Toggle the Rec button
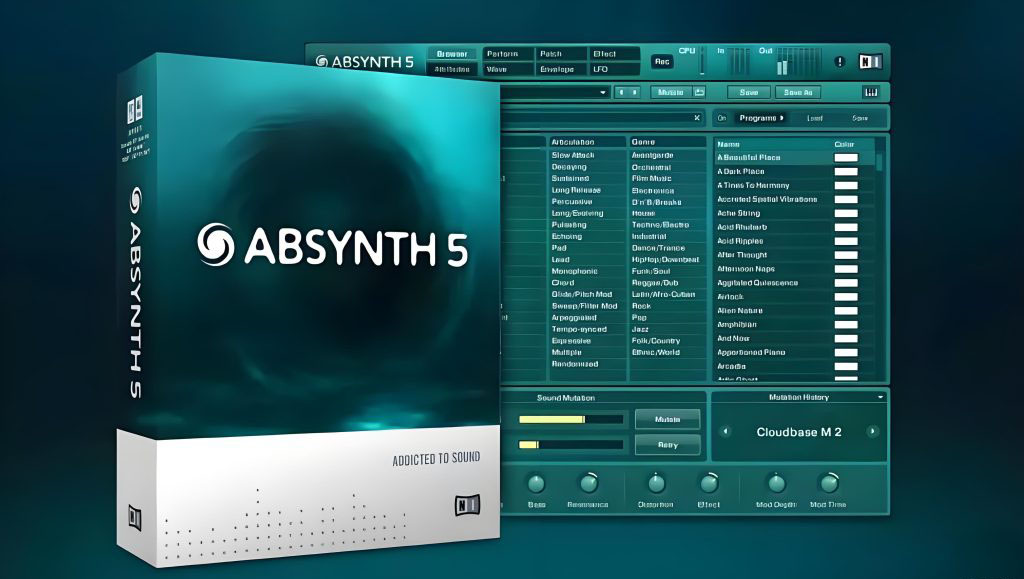This screenshot has width=1024, height=579. click(x=662, y=61)
